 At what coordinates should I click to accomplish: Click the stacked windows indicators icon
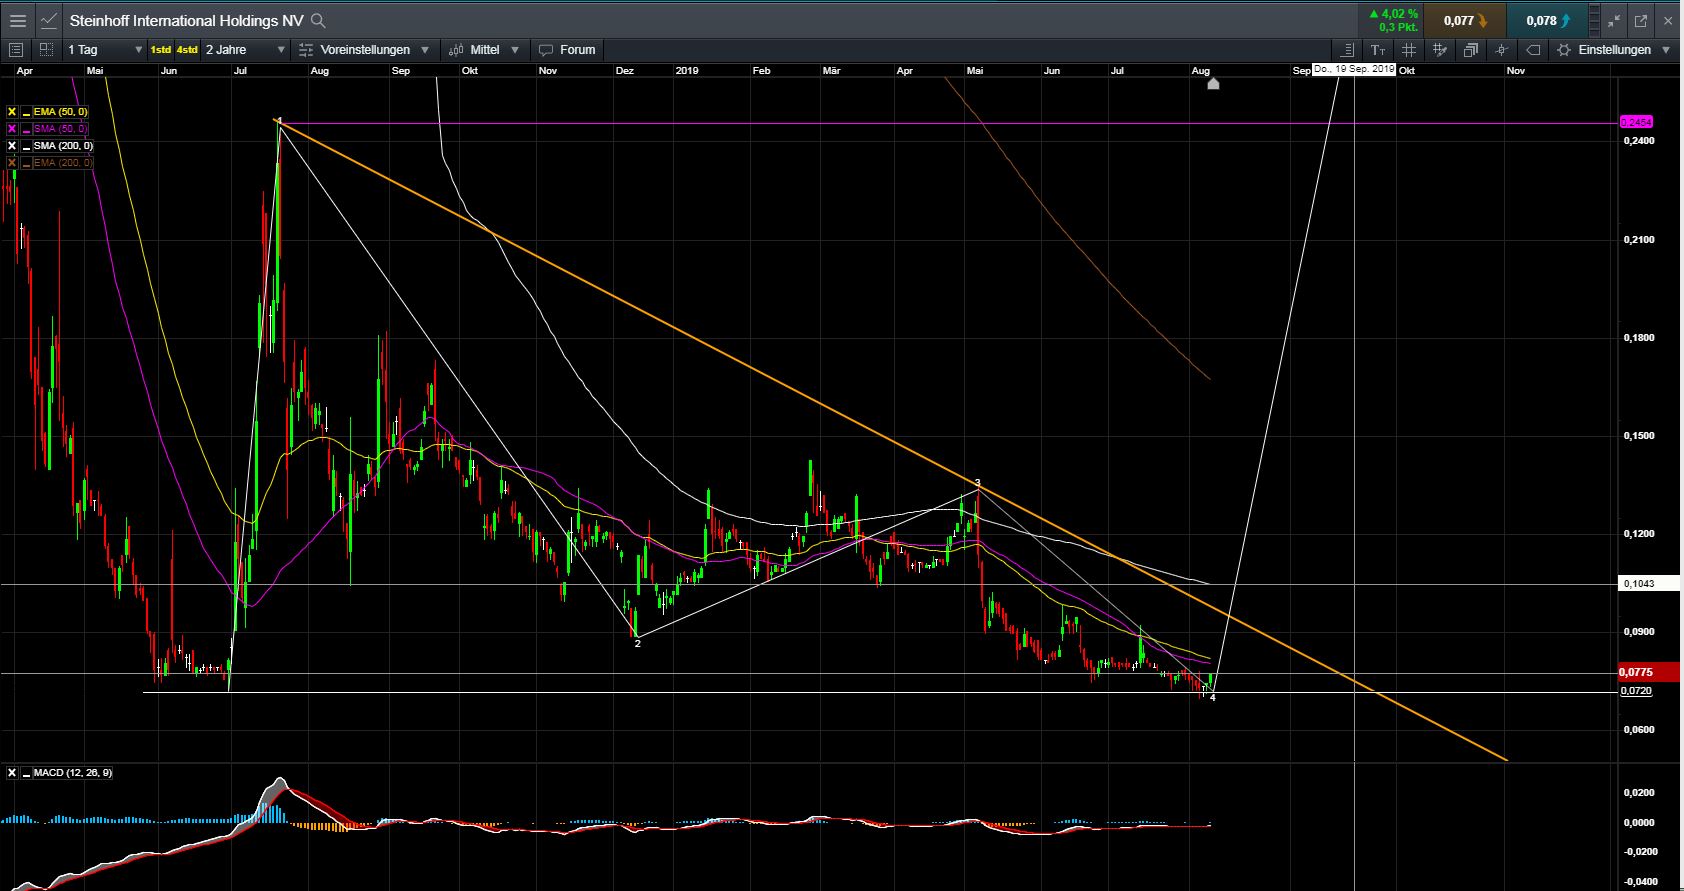coord(1471,49)
